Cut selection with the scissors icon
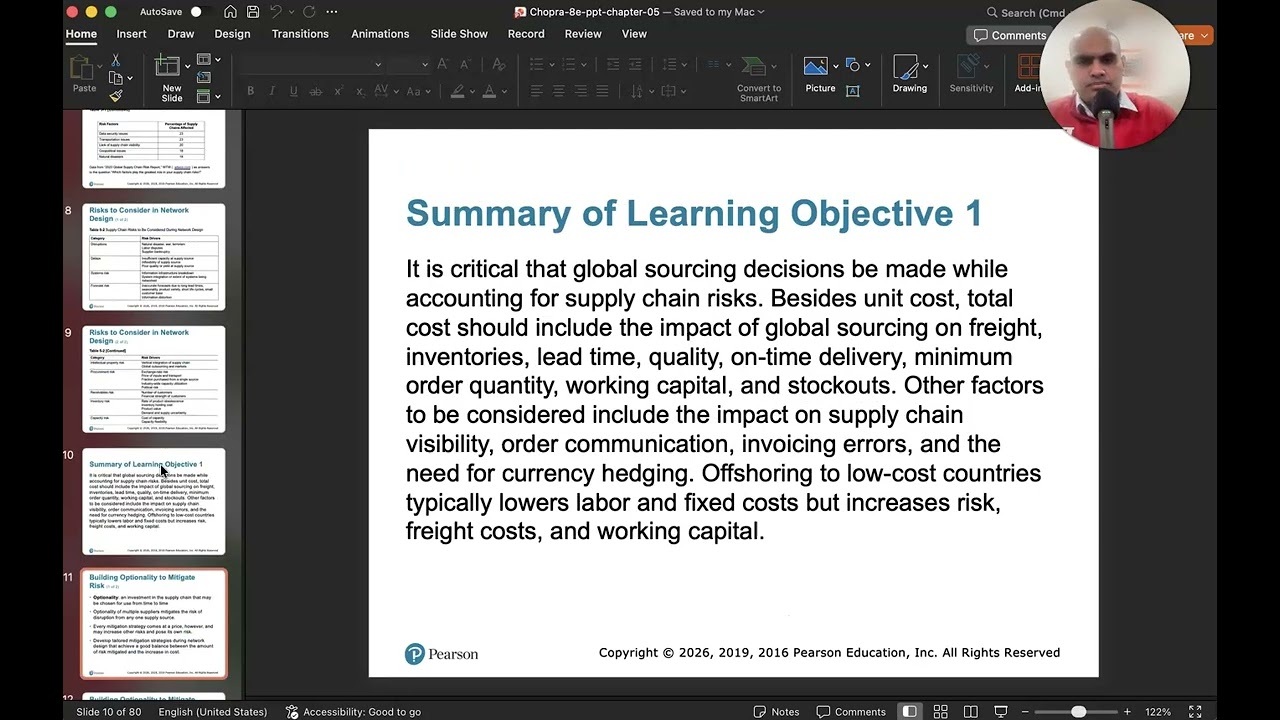This screenshot has width=1280, height=720. pyautogui.click(x=116, y=61)
